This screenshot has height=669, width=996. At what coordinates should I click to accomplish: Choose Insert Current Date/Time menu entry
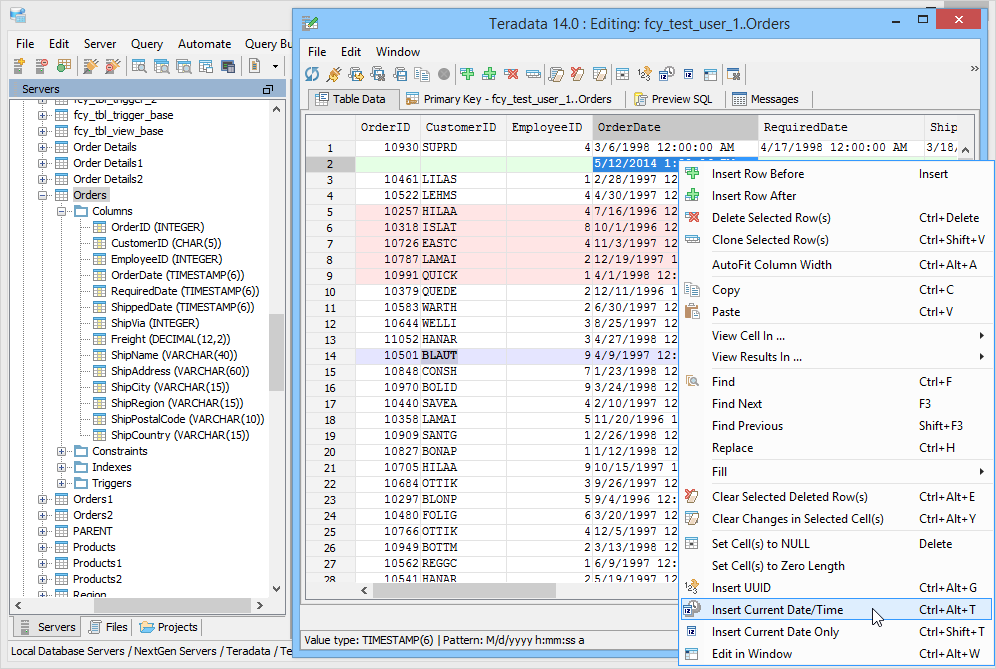(x=836, y=610)
